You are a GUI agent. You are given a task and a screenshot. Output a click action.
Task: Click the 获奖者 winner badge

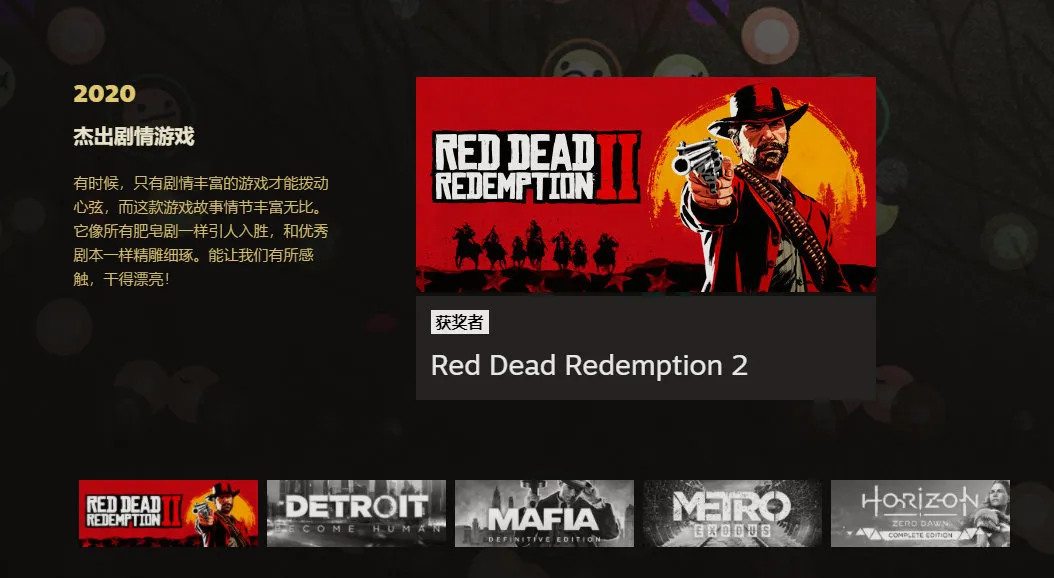tap(460, 322)
